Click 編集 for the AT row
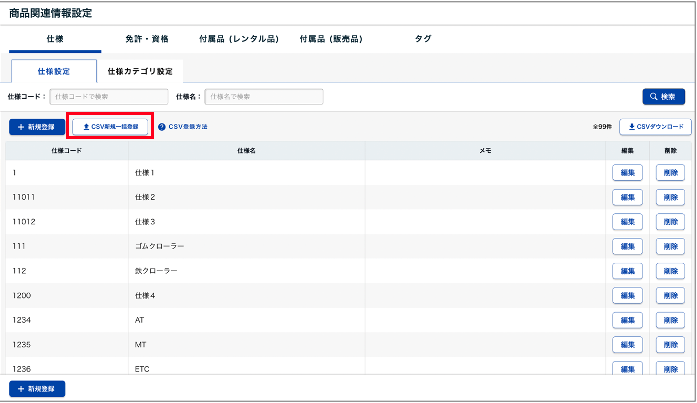Viewport: 697px width, 403px height. 627,320
